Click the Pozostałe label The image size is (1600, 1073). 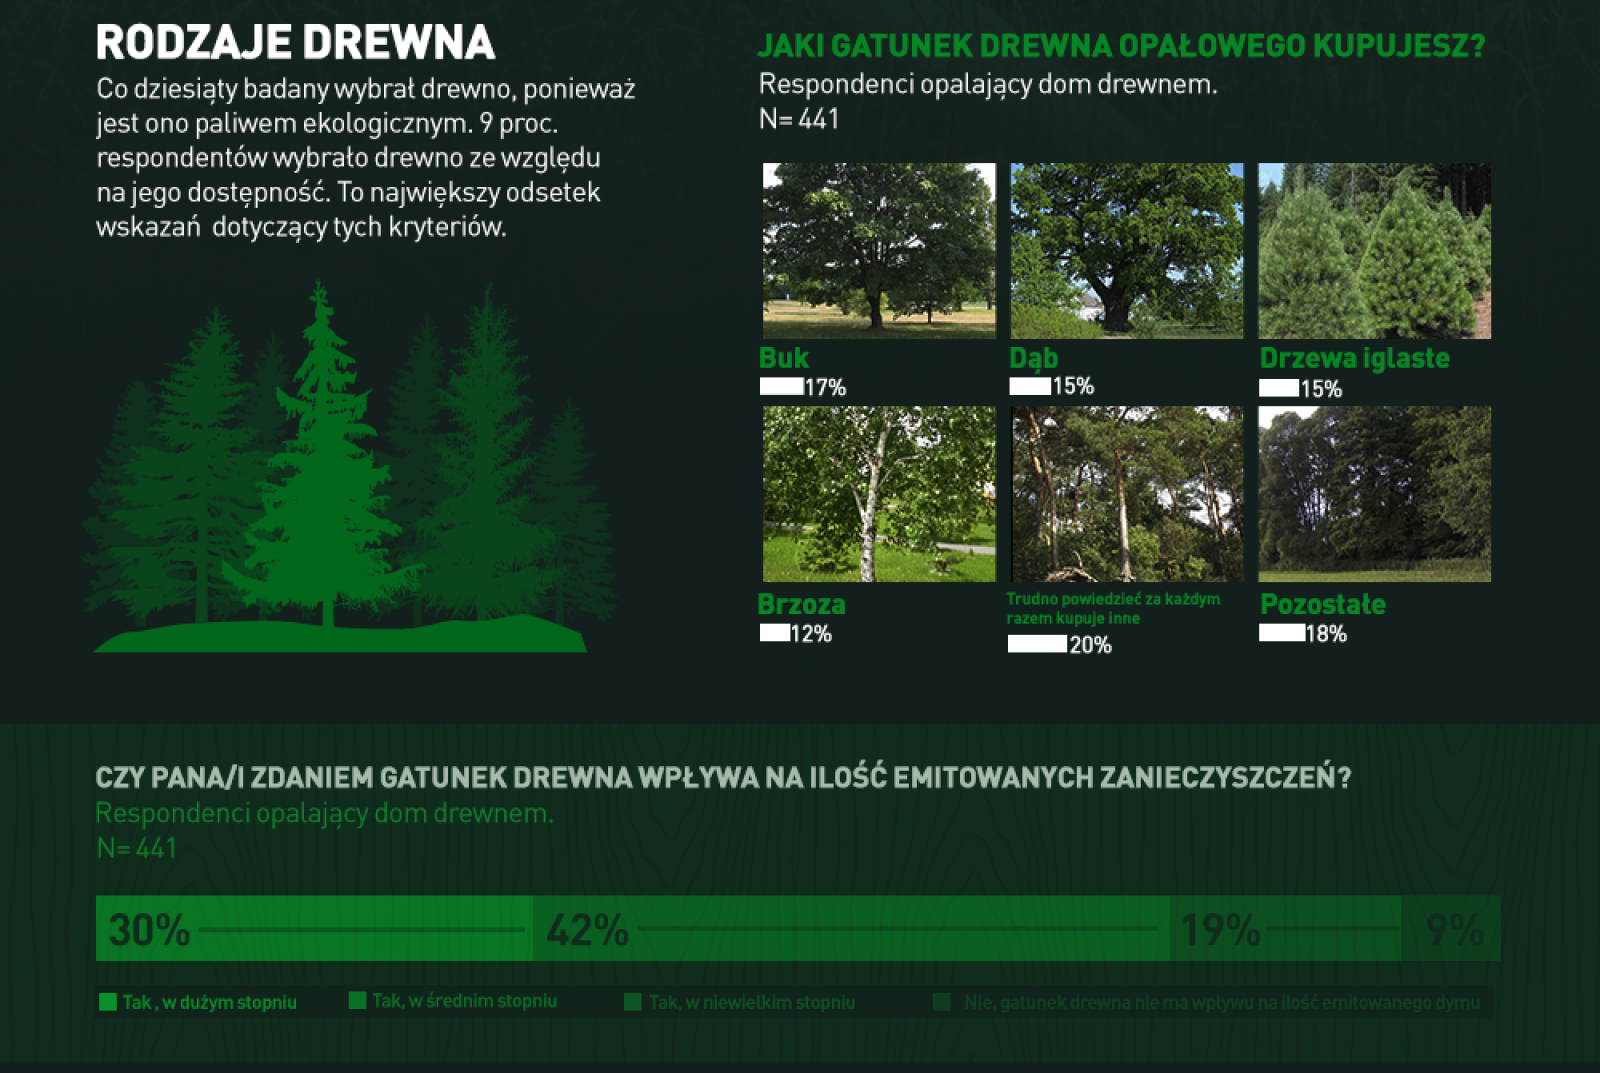coord(1322,604)
